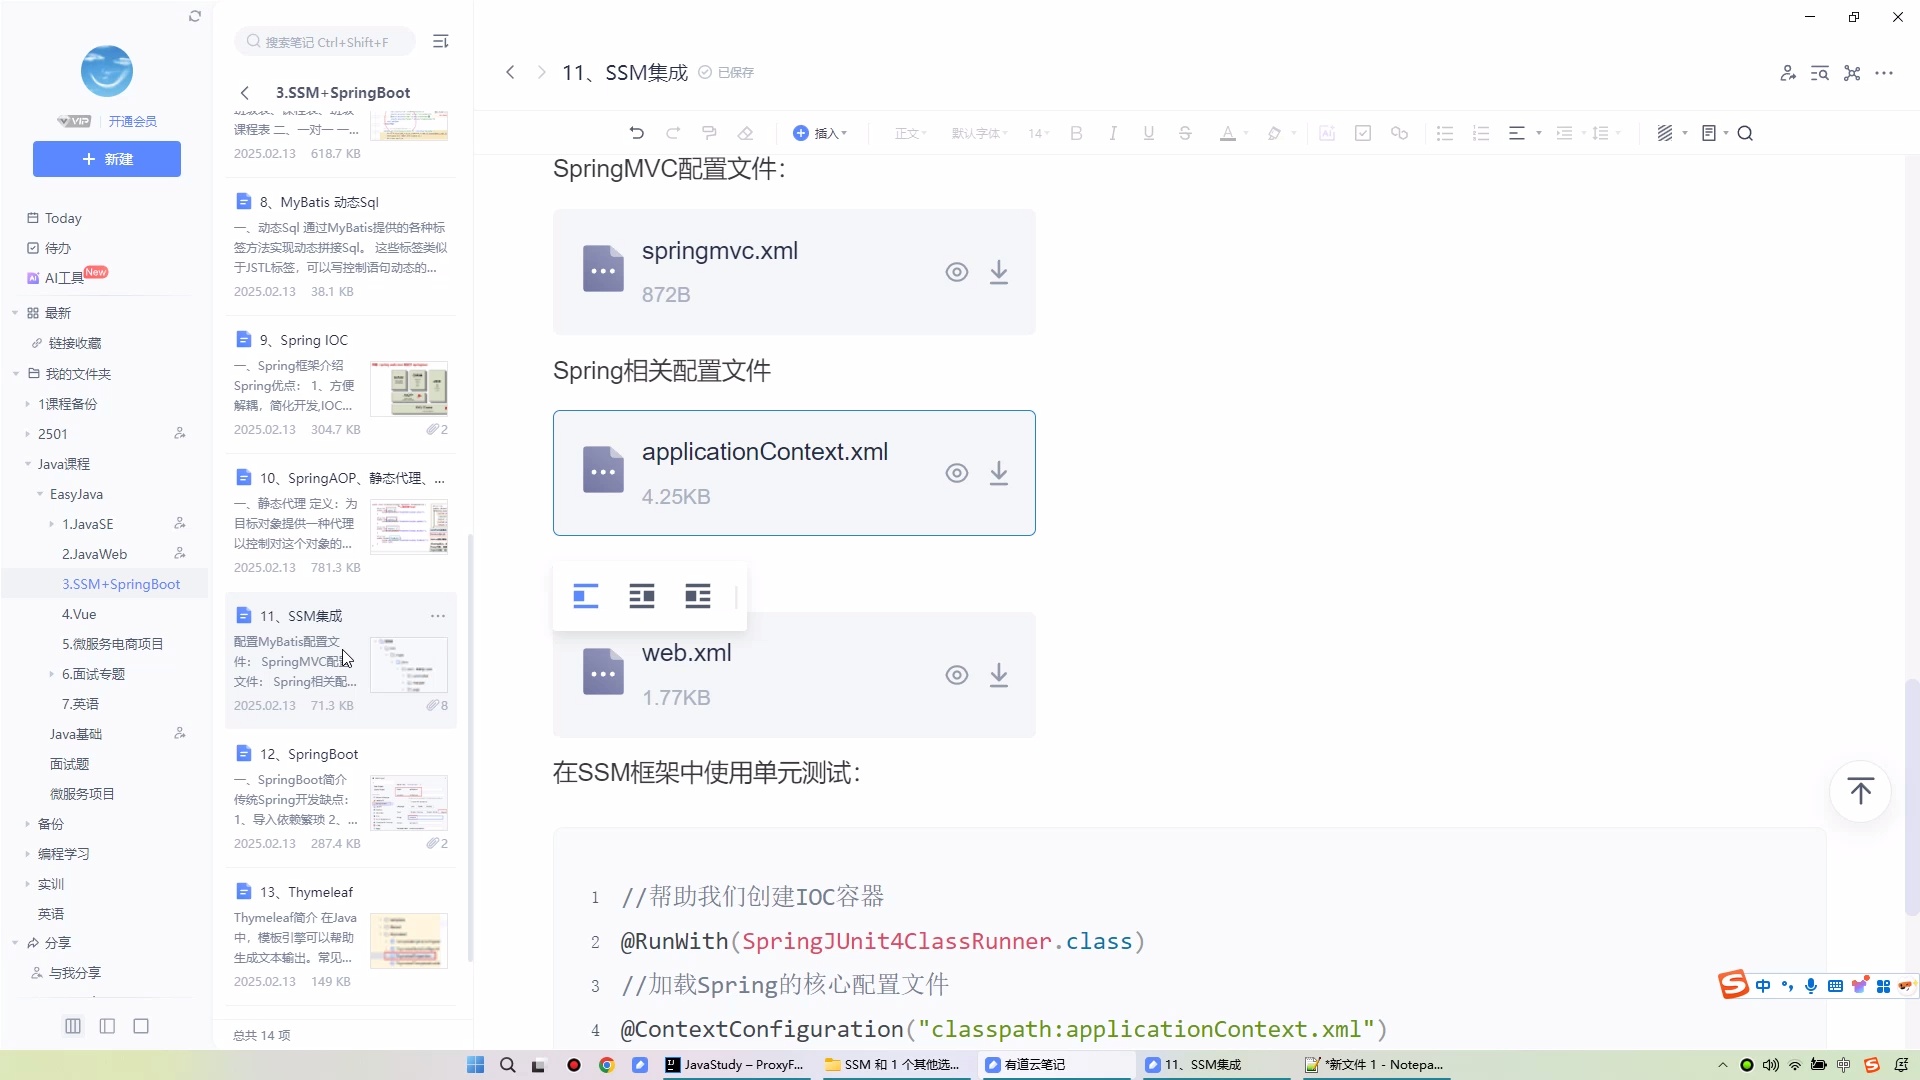Download the applicationContext.xml attachment
The width and height of the screenshot is (1920, 1080).
click(x=999, y=473)
